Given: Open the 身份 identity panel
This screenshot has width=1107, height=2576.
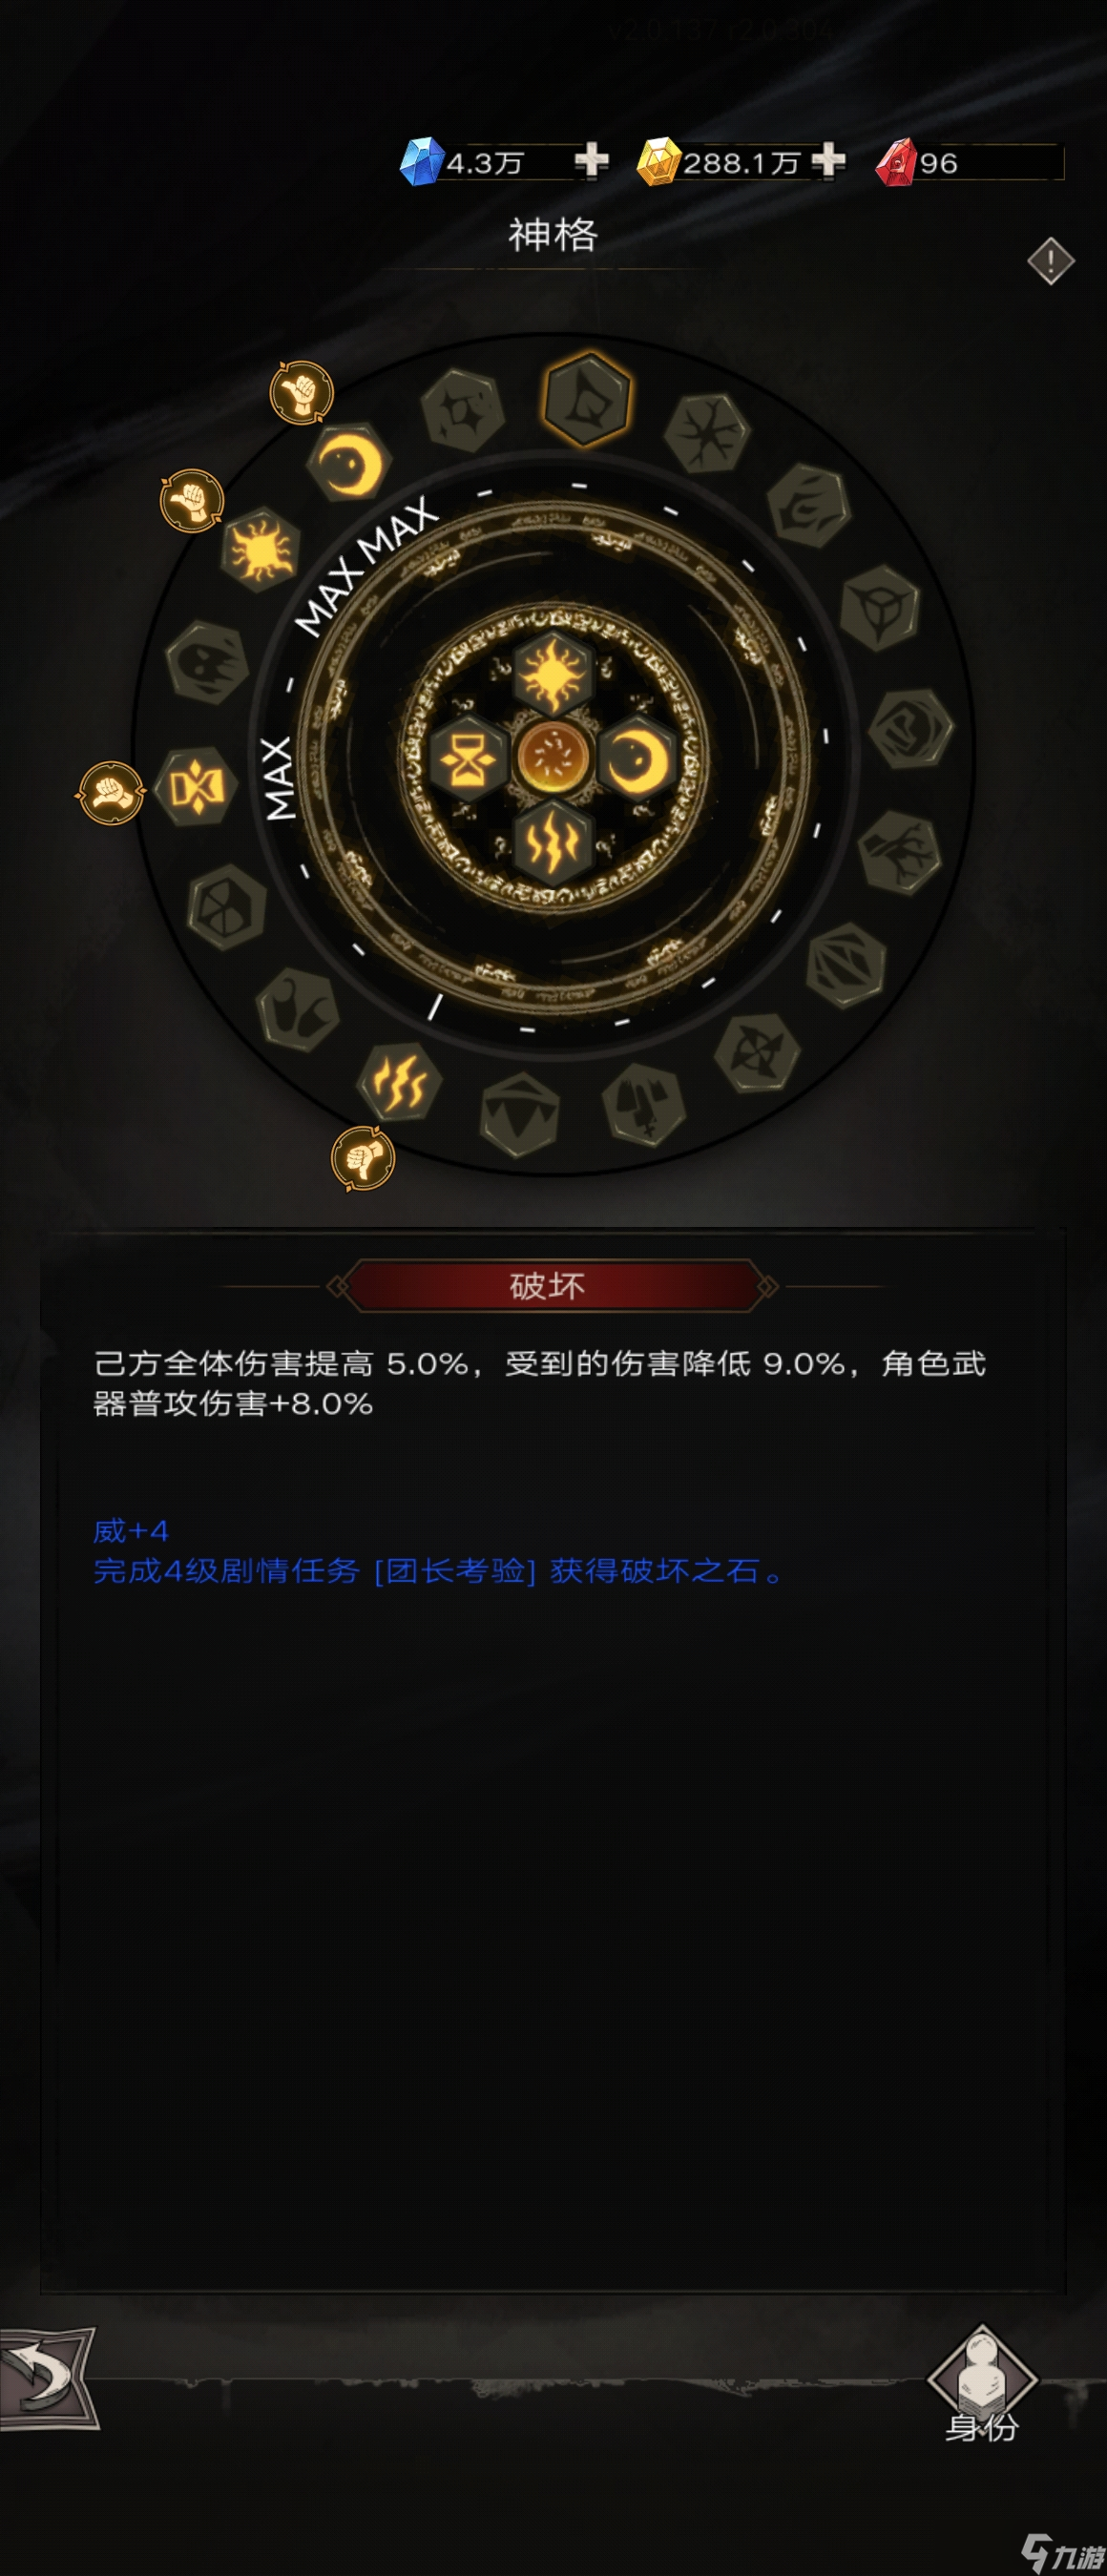Looking at the screenshot, I should pos(982,2385).
